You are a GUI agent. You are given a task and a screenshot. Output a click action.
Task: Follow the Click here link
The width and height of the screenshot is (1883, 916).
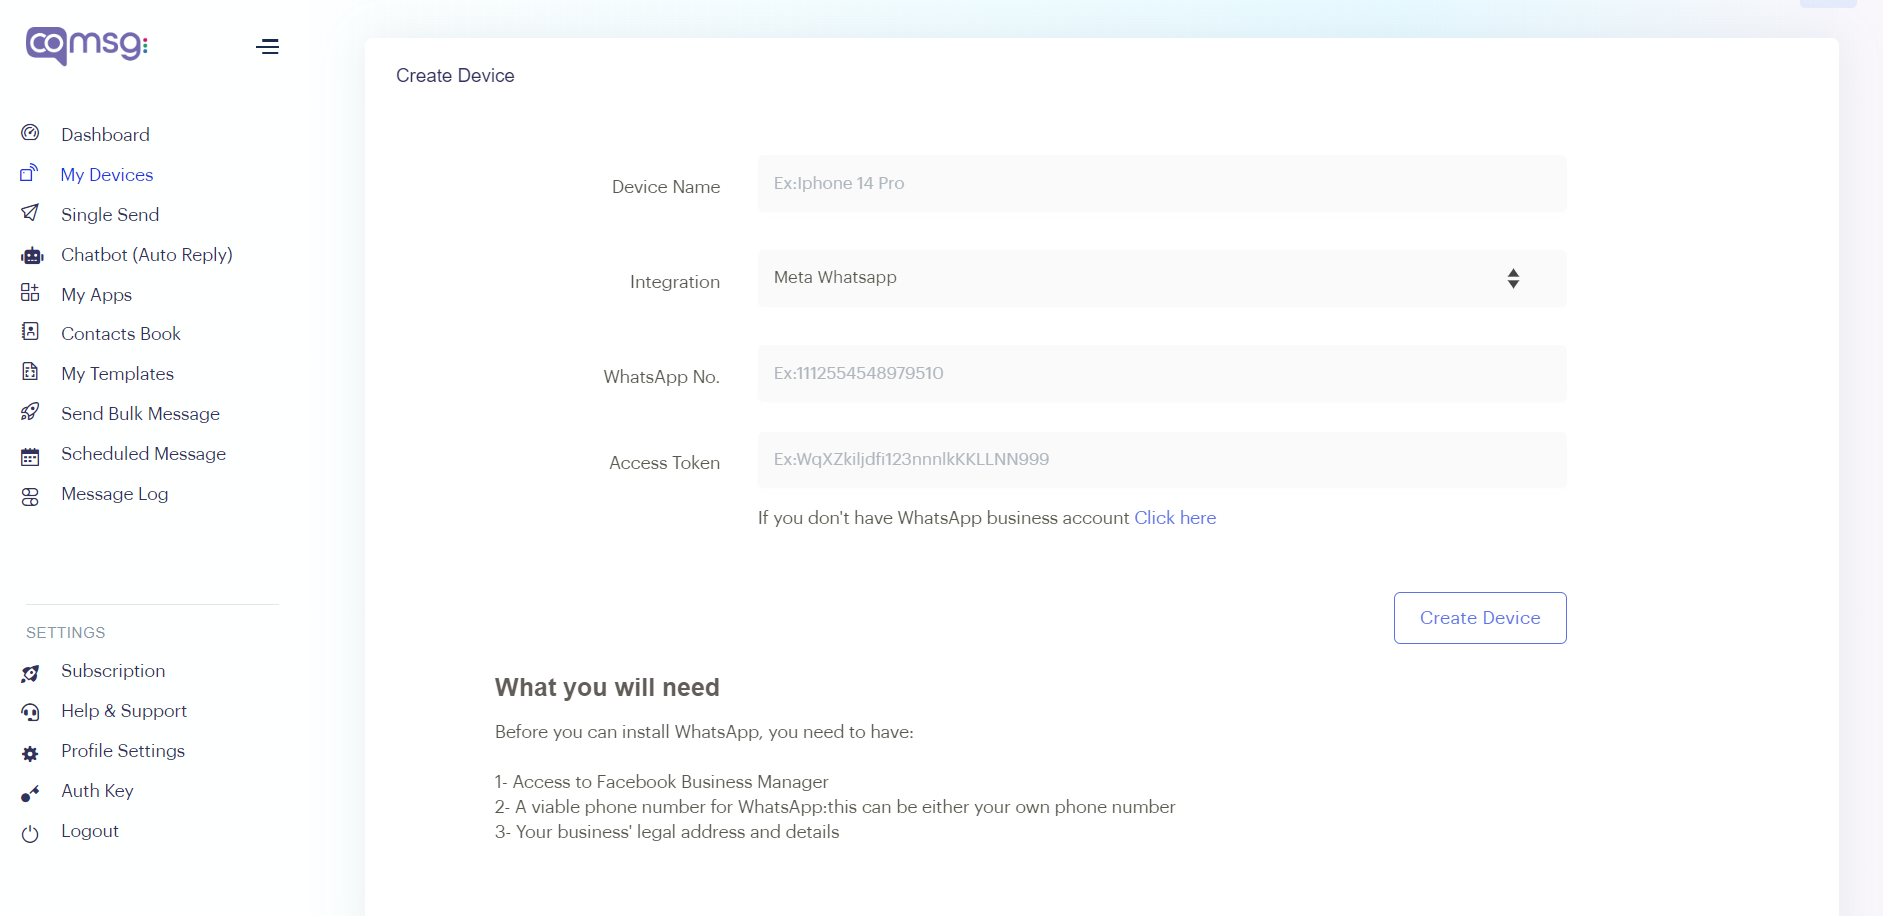[1175, 518]
